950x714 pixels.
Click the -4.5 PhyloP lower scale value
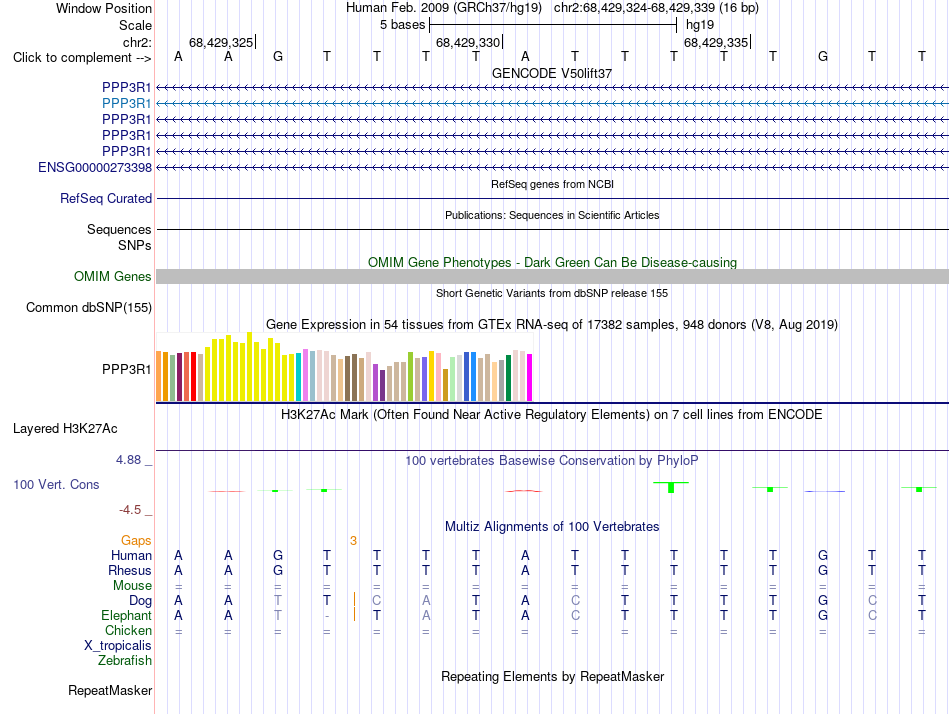pos(130,510)
